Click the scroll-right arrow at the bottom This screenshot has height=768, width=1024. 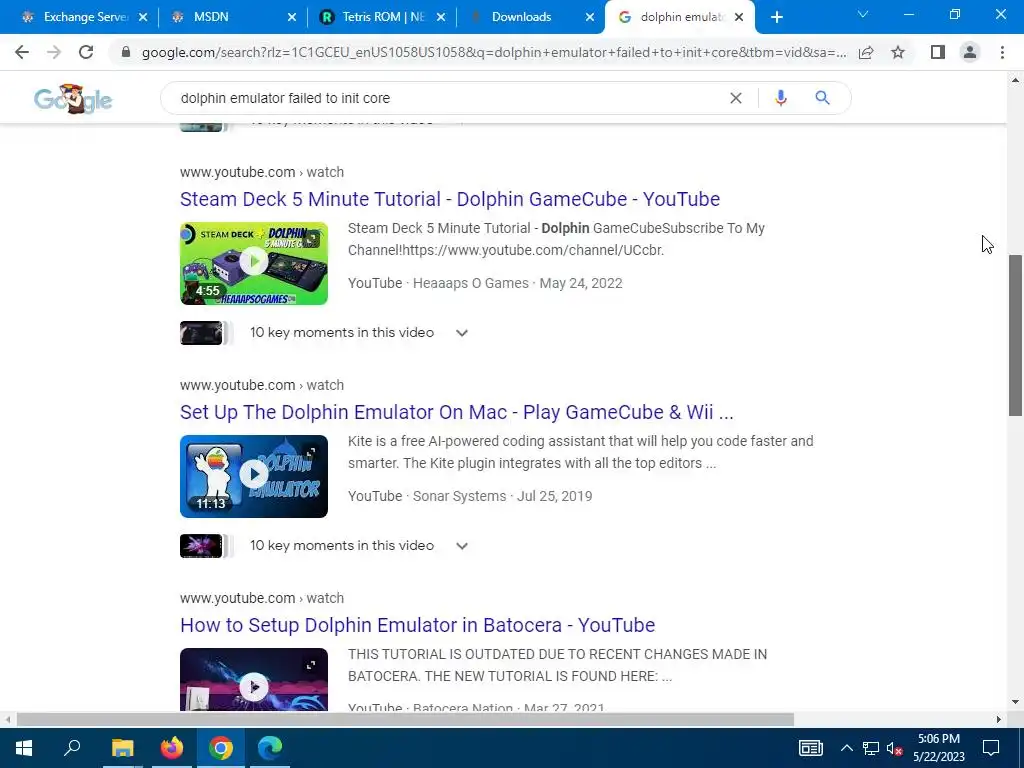coord(999,719)
